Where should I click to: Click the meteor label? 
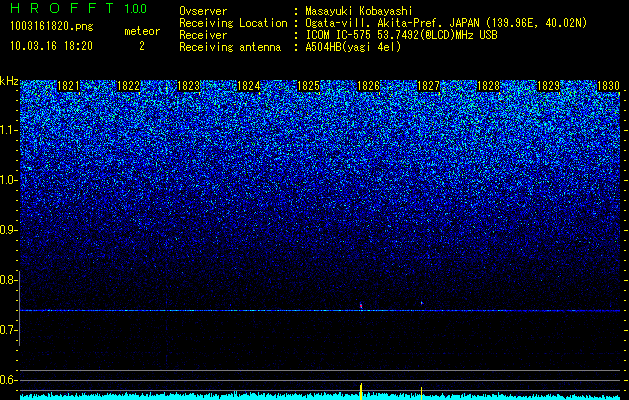142,31
